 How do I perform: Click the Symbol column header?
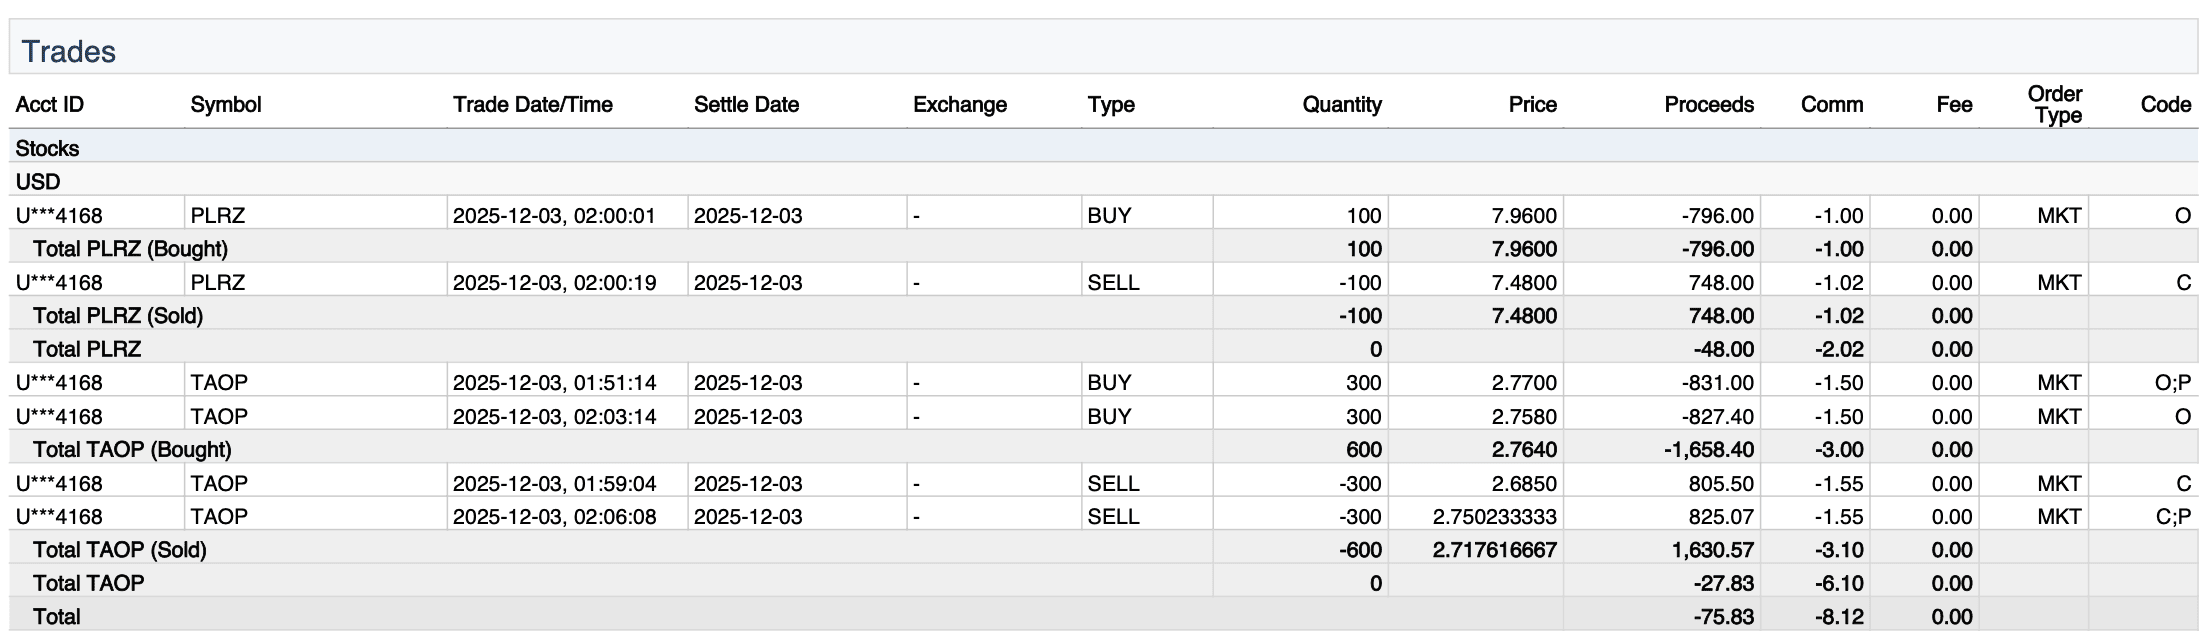point(225,105)
